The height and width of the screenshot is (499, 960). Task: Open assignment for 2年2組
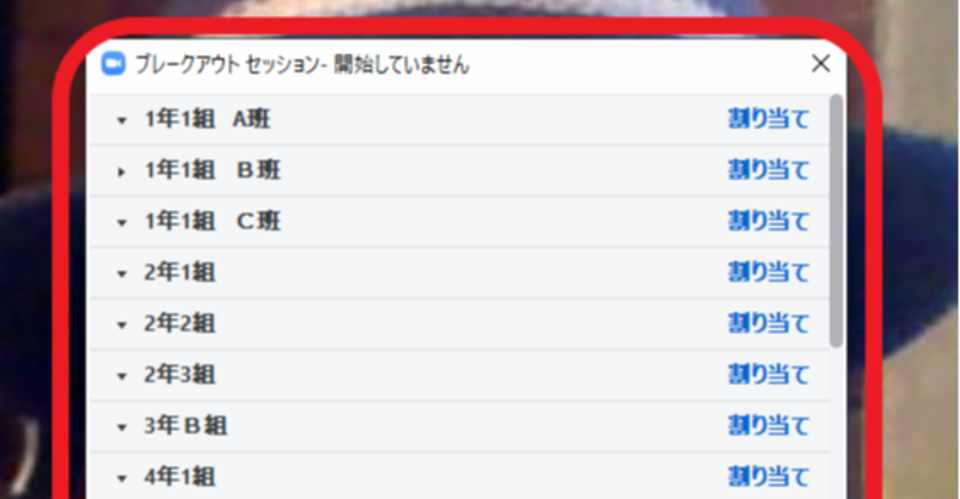click(768, 323)
